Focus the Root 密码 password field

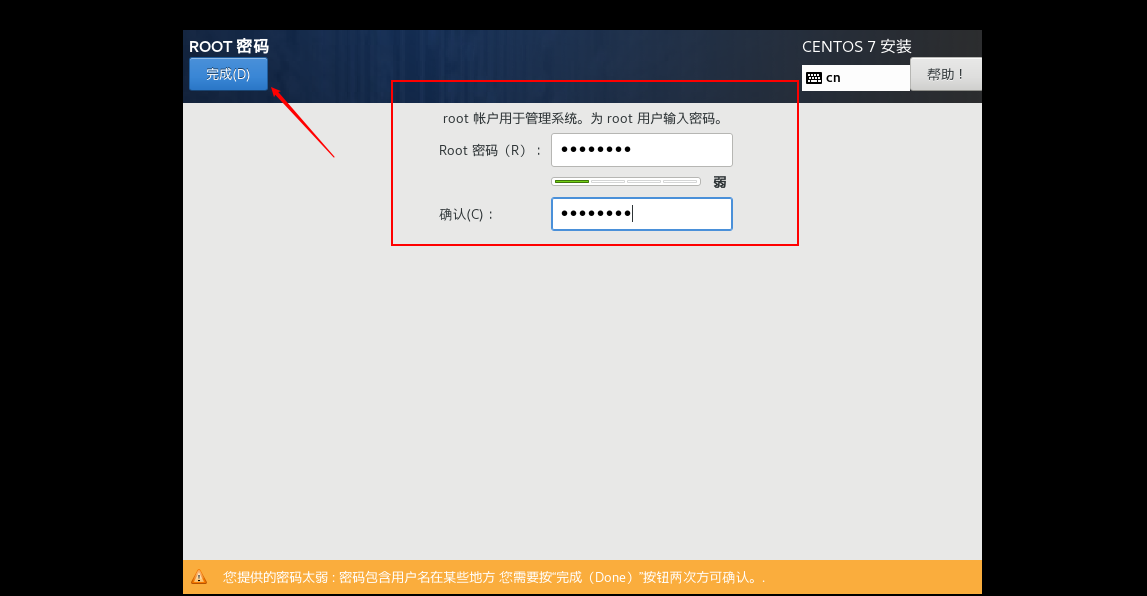click(642, 150)
